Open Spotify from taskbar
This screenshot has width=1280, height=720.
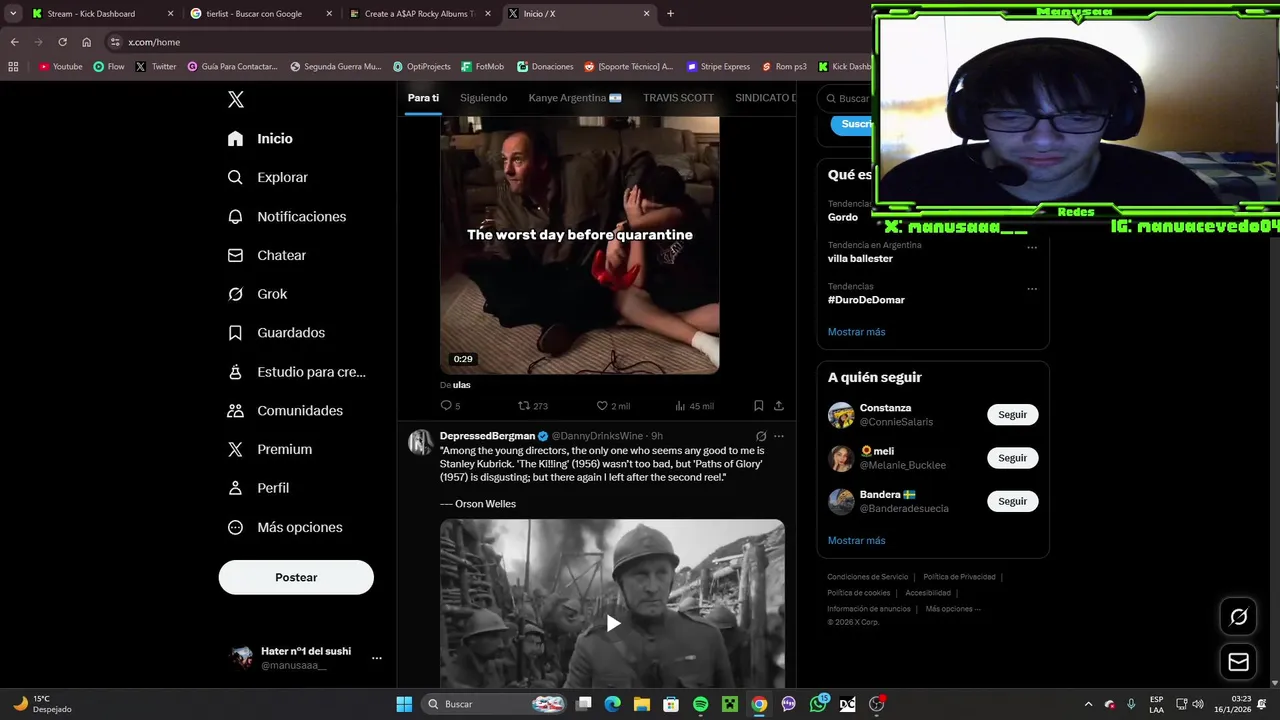701,704
